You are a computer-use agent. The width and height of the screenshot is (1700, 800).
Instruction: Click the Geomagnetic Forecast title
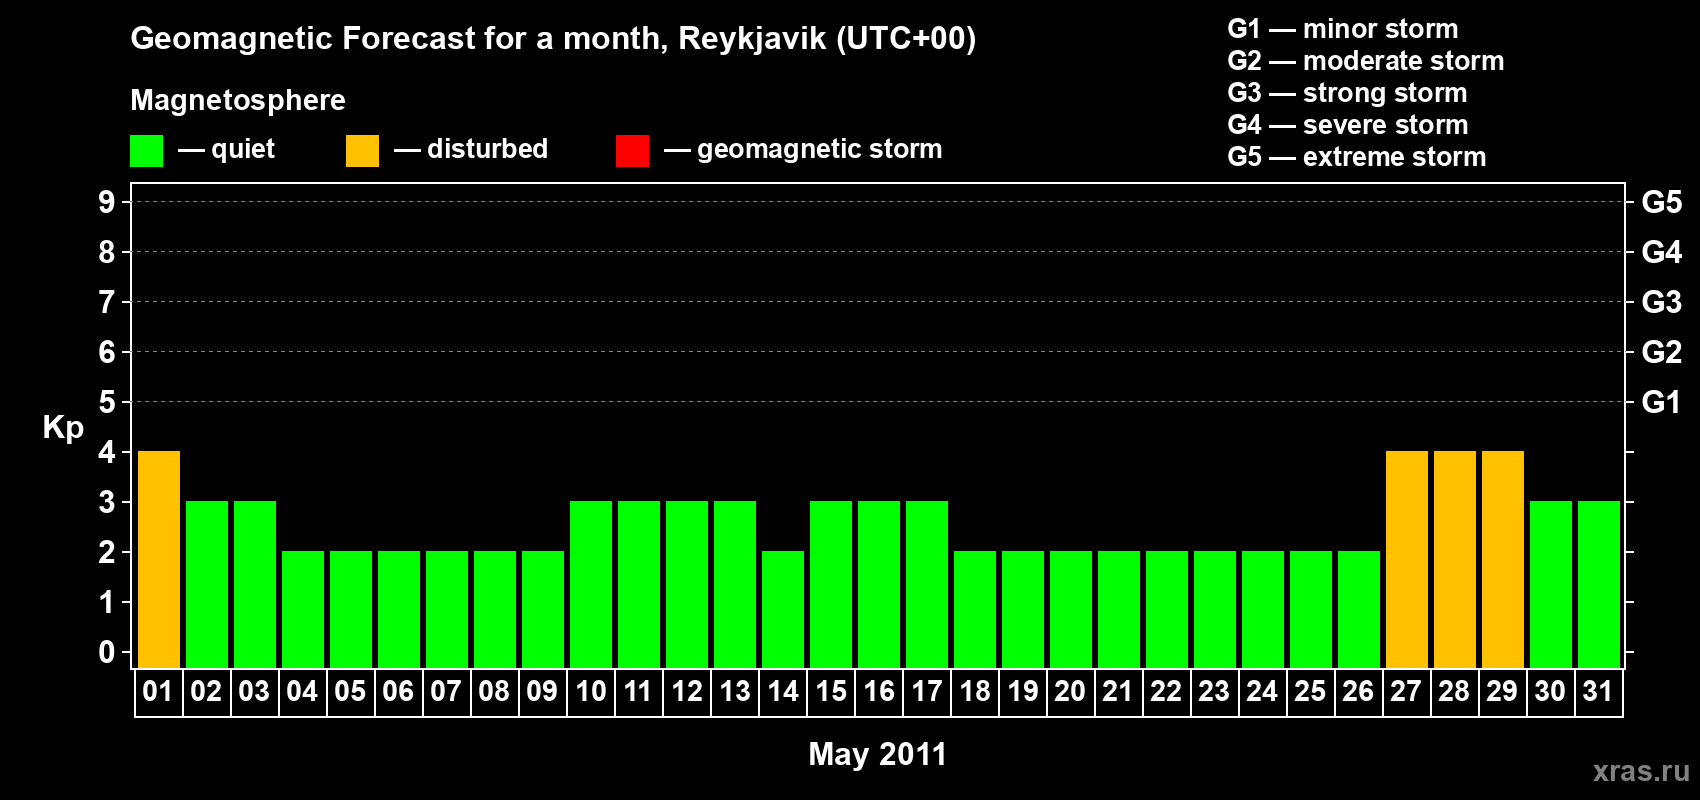[x=553, y=39]
